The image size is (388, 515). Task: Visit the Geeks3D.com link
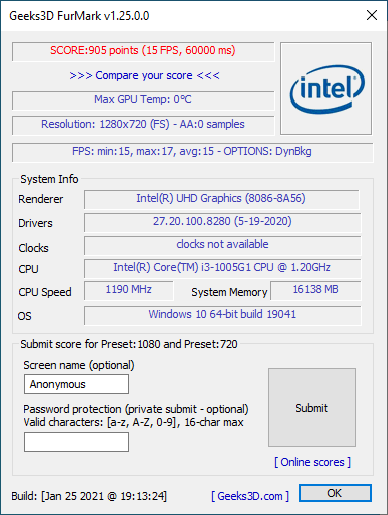(250, 496)
